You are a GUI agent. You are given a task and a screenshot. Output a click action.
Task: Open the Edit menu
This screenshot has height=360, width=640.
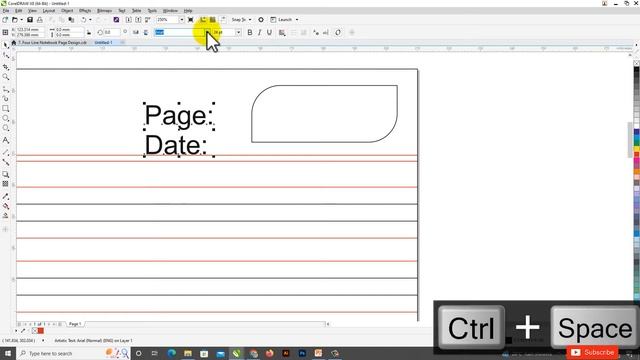[x=19, y=11]
